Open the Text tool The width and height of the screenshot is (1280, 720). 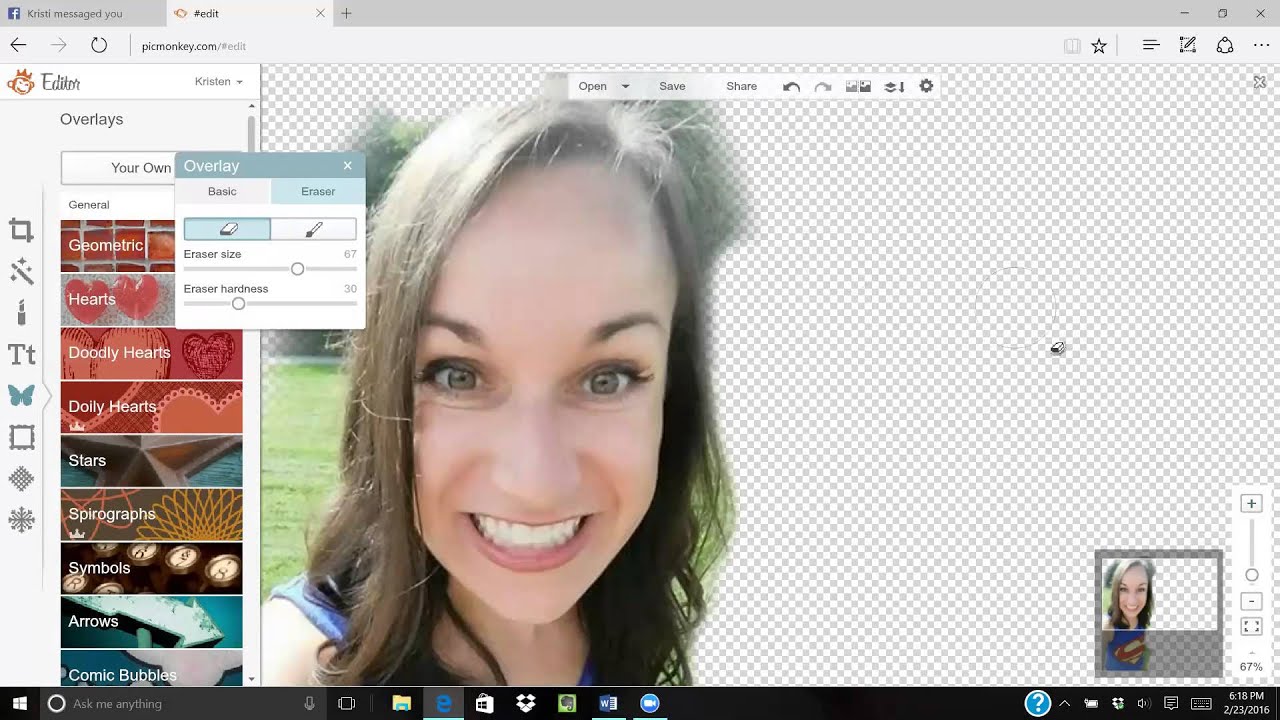[21, 354]
